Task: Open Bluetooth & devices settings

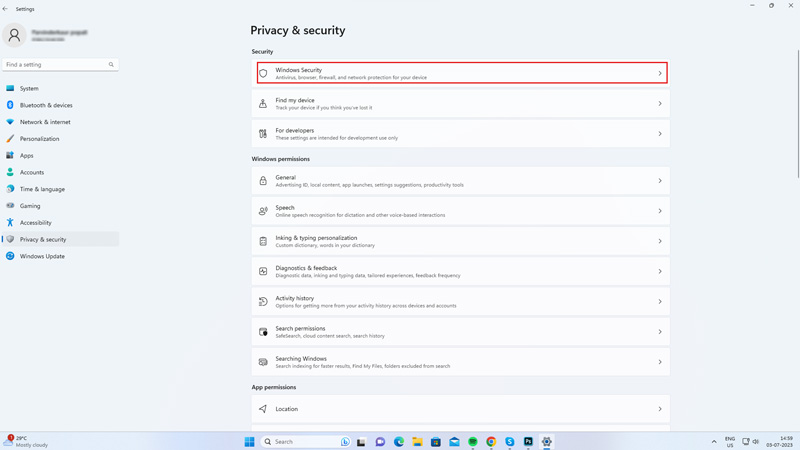Action: point(60,105)
